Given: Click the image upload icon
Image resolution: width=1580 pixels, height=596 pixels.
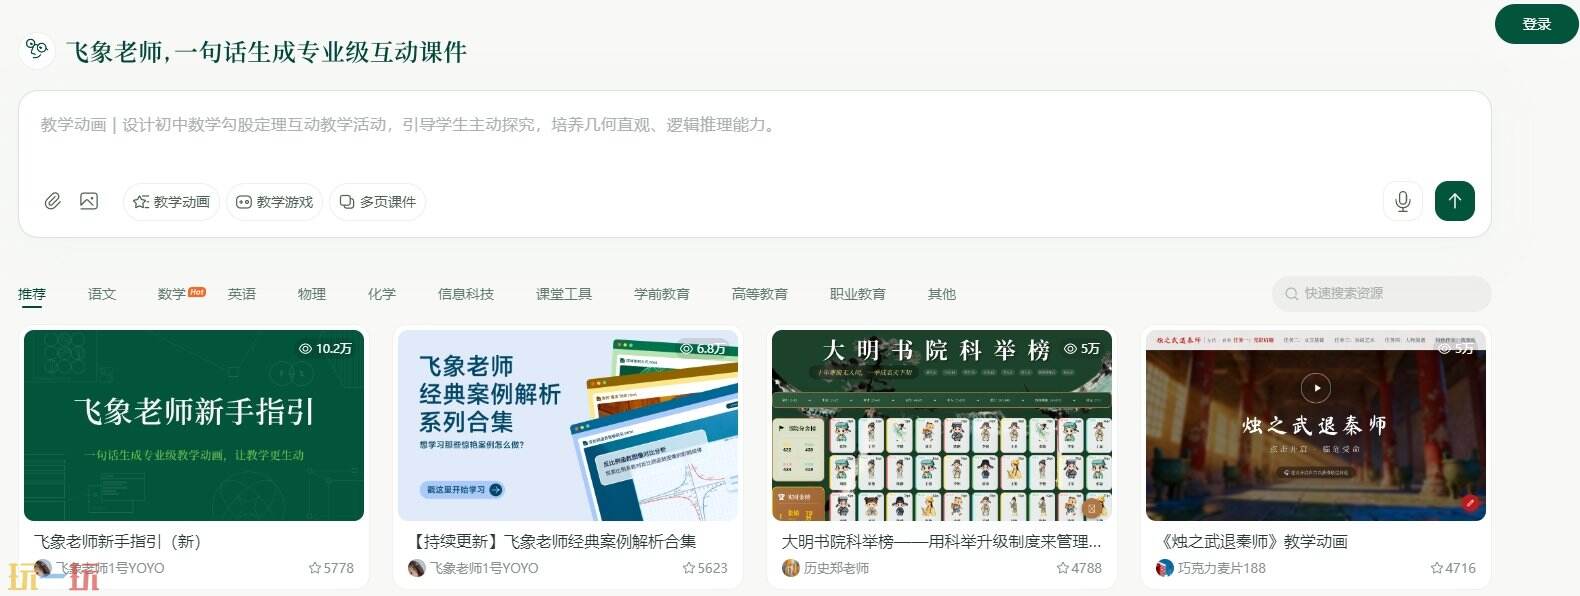Looking at the screenshot, I should tap(89, 201).
